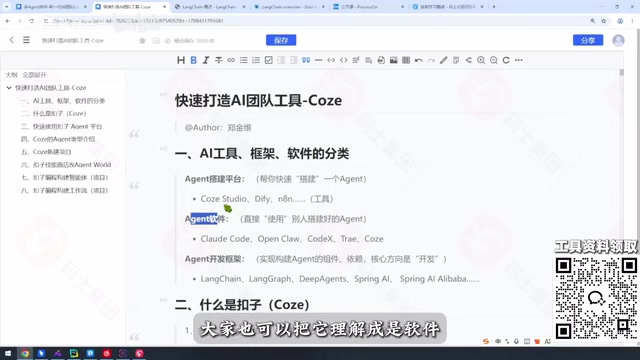This screenshot has height=360, width=640.
Task: Open PyCharm icon in the taskbar
Action: point(74,353)
